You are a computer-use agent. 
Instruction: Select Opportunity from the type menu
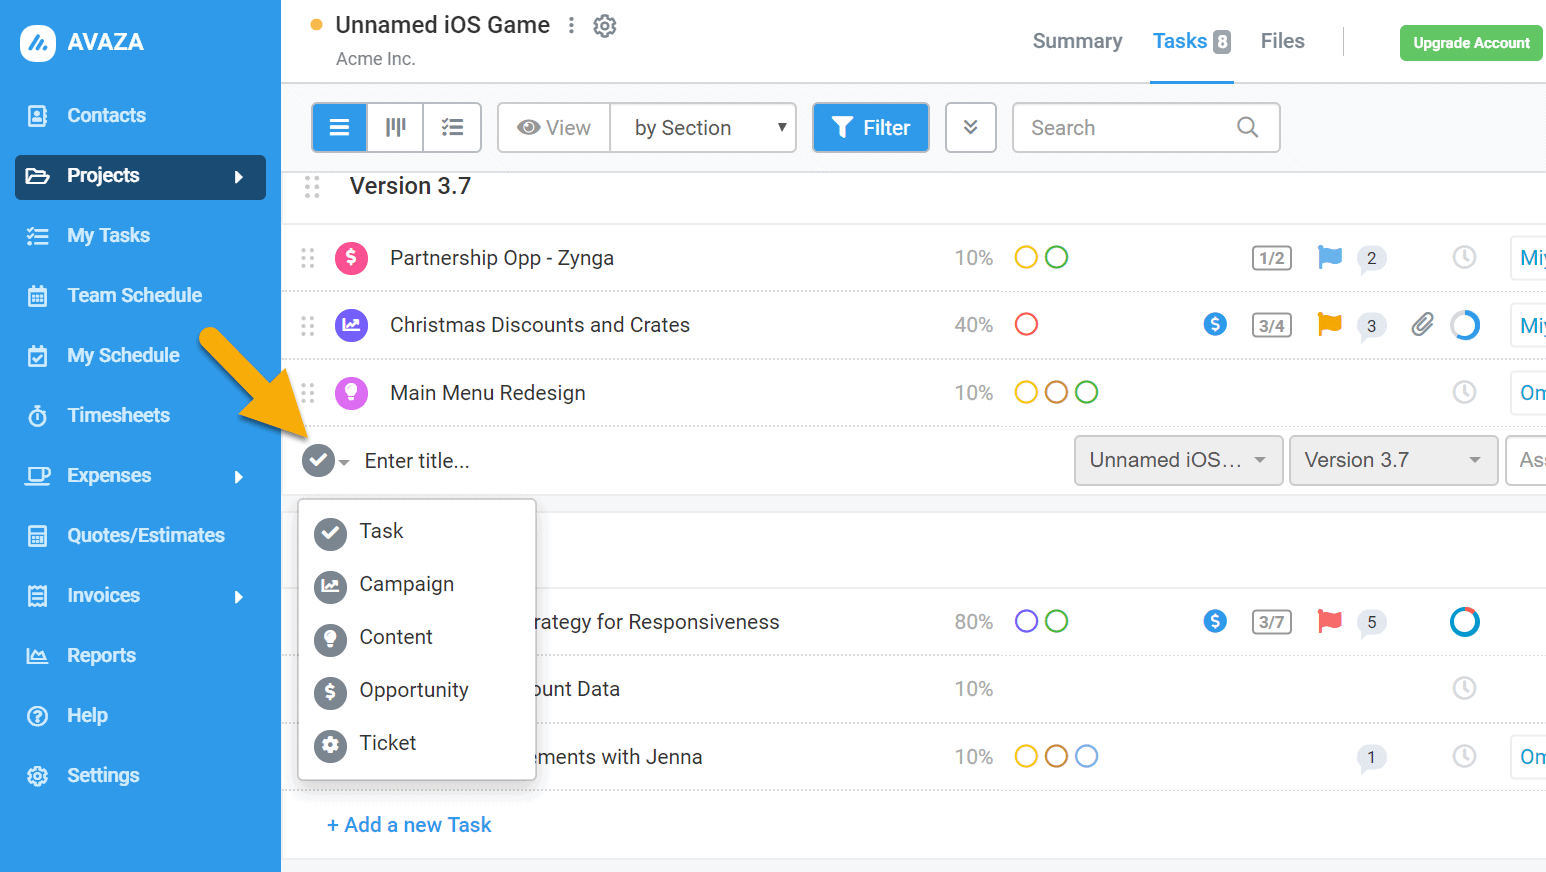point(414,690)
